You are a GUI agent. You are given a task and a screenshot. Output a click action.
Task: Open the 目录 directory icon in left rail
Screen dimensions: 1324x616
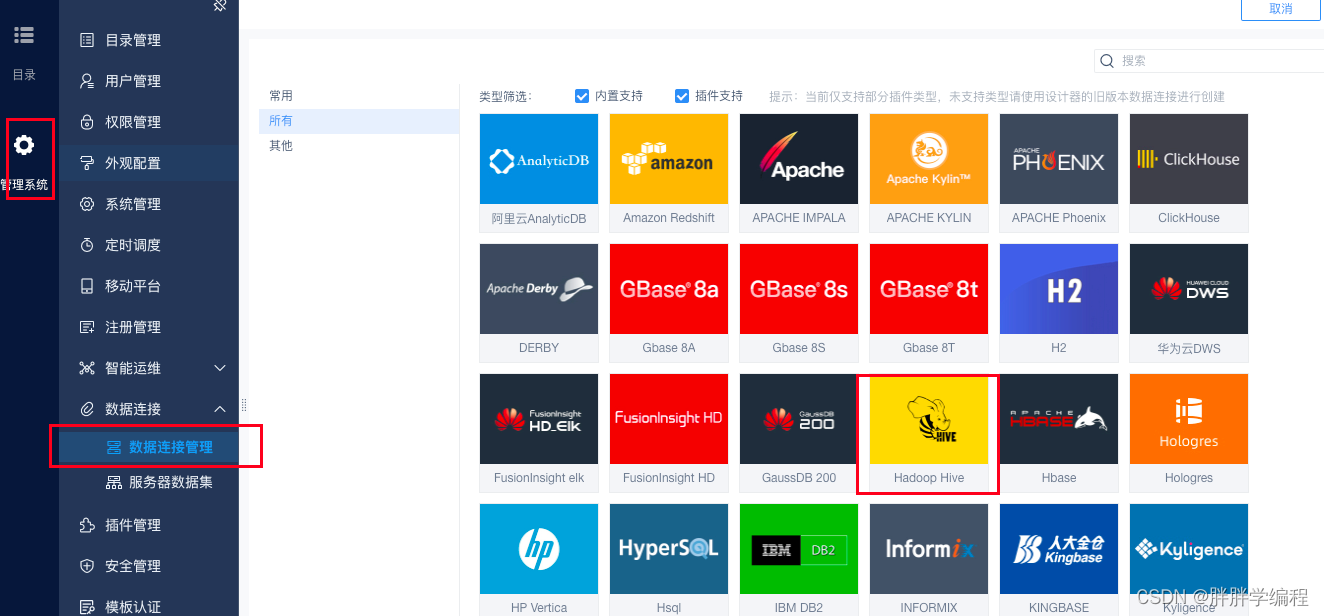tap(24, 34)
